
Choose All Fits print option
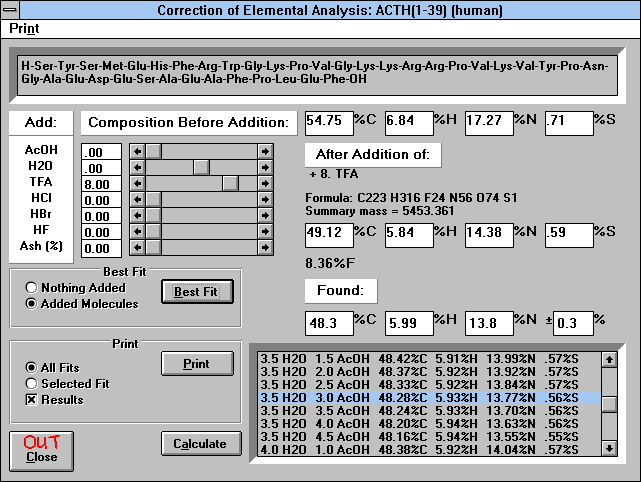[52, 368]
